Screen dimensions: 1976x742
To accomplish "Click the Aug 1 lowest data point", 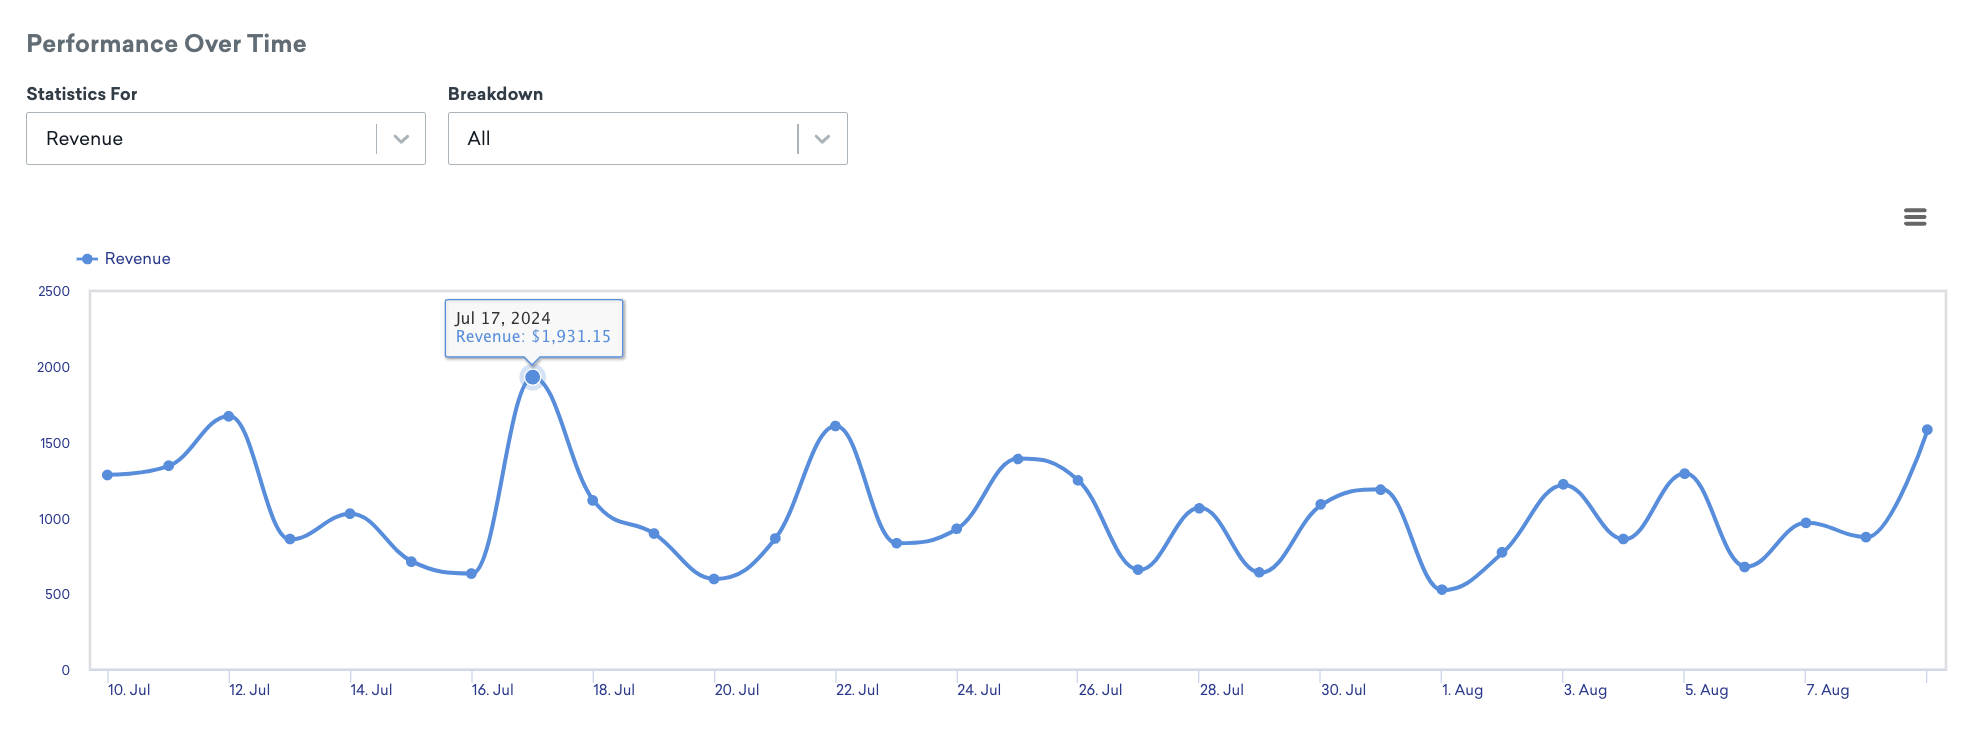I will pyautogui.click(x=1442, y=590).
